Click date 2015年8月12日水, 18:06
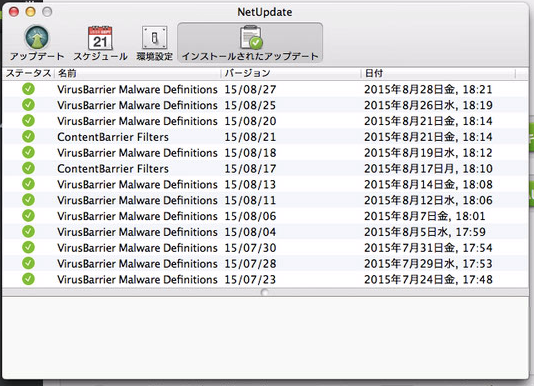 coord(428,200)
